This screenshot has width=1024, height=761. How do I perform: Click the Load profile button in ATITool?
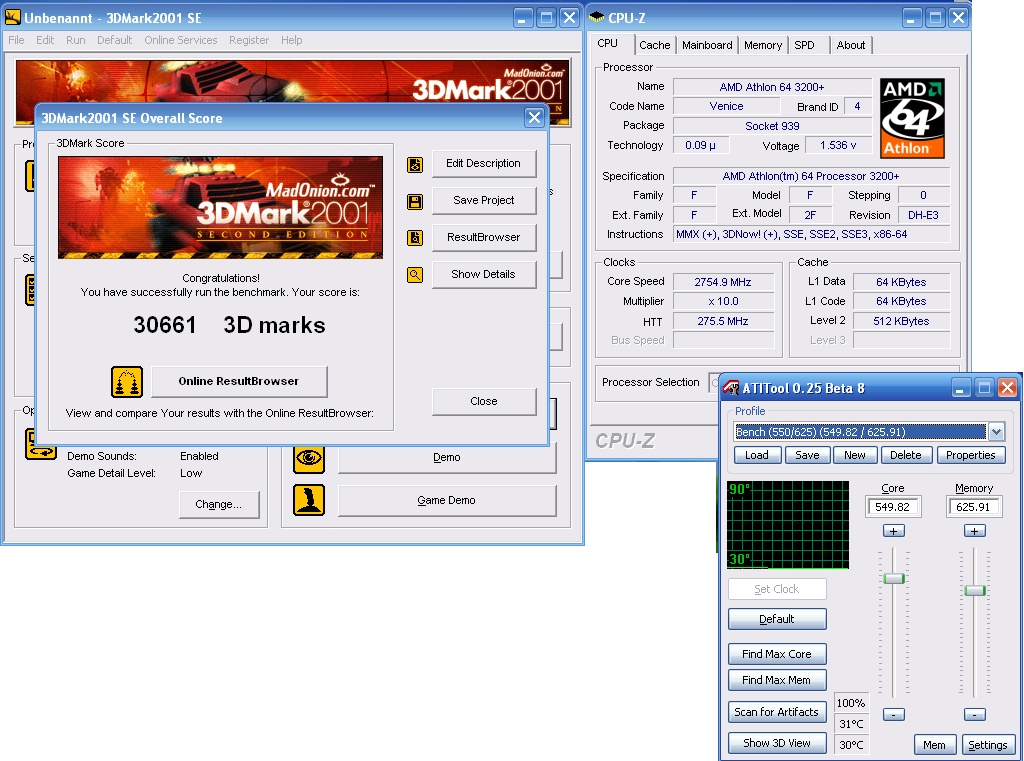[x=757, y=455]
